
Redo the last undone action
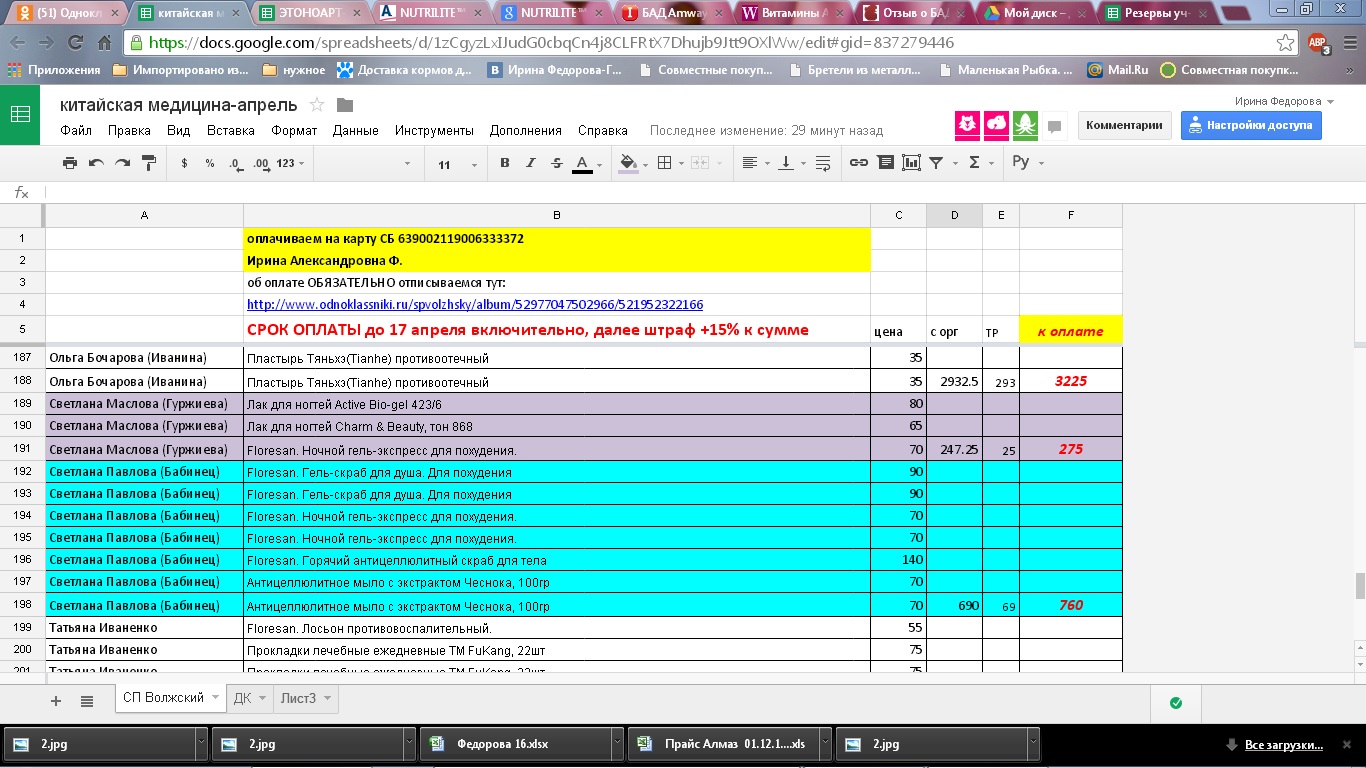tap(122, 163)
